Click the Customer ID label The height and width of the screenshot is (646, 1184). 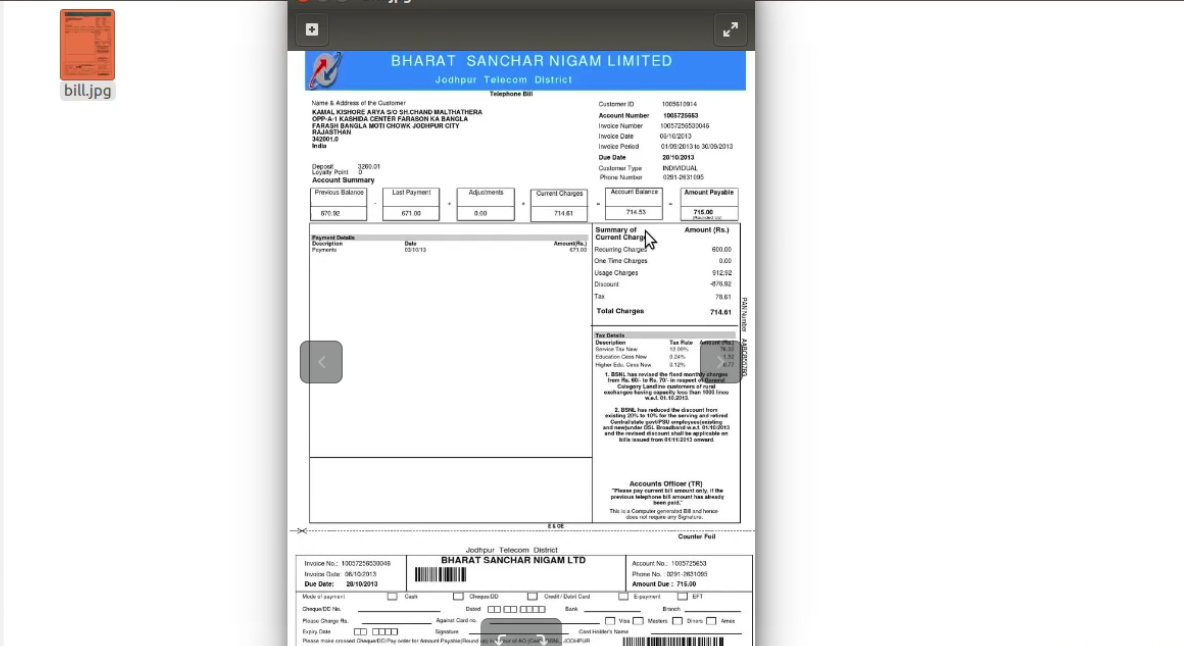pyautogui.click(x=616, y=105)
